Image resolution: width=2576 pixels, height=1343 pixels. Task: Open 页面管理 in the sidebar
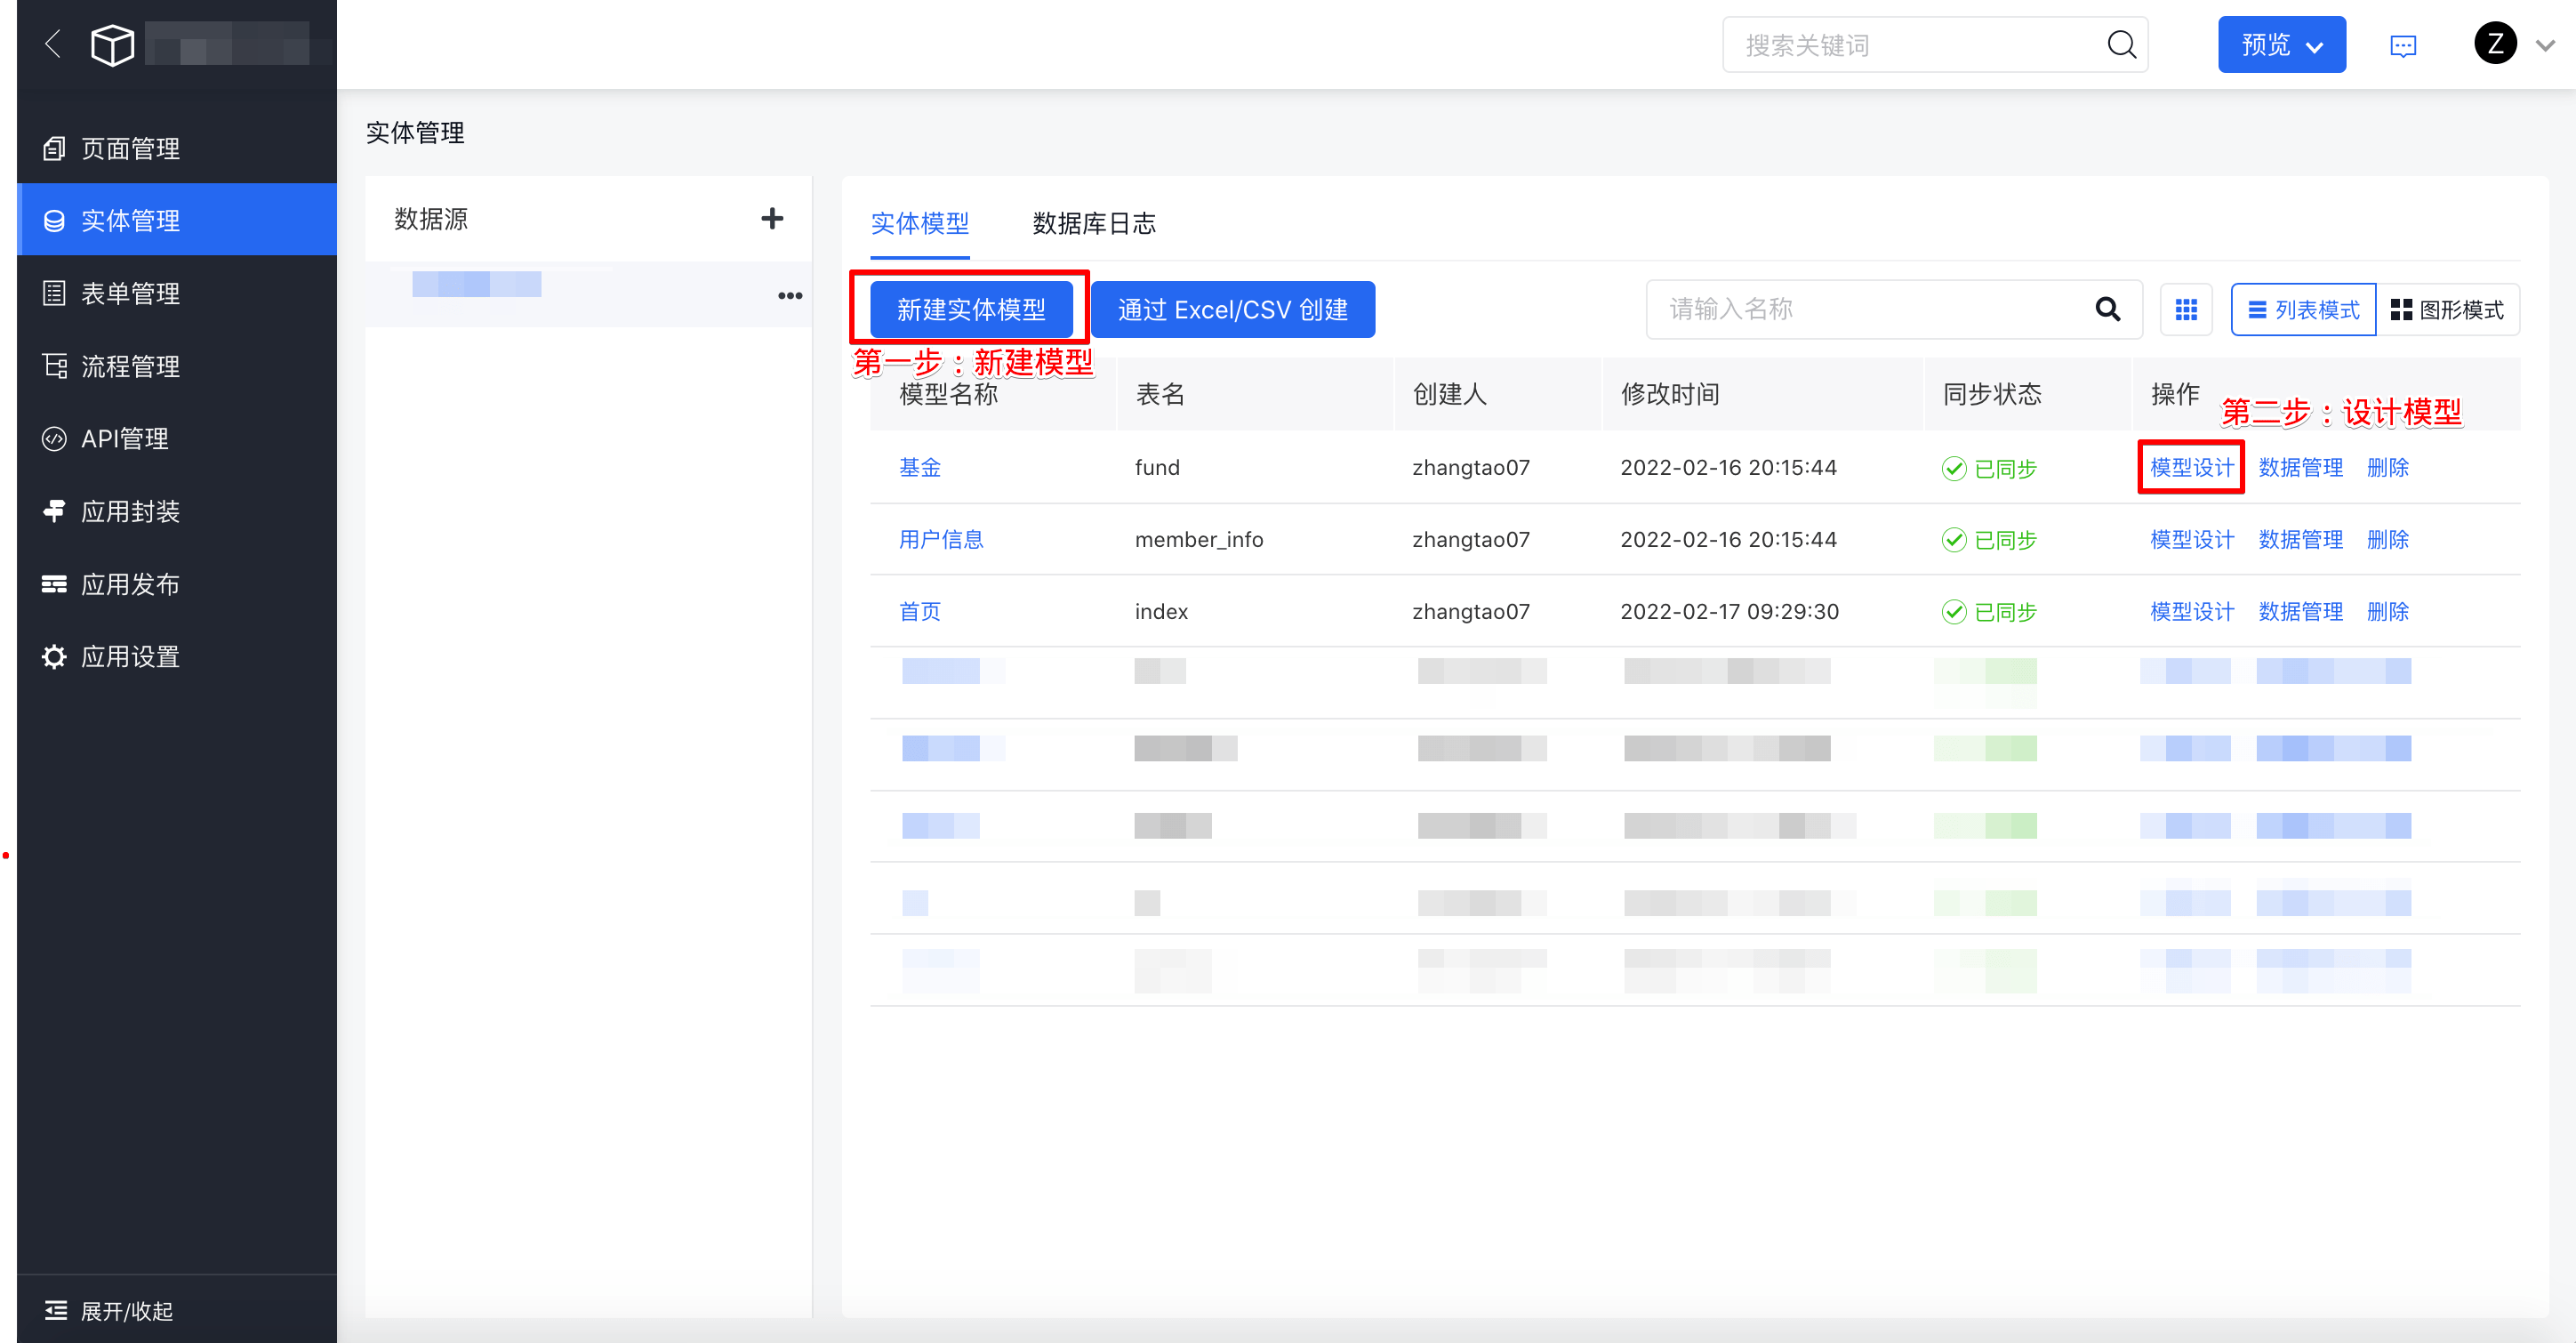[x=177, y=148]
